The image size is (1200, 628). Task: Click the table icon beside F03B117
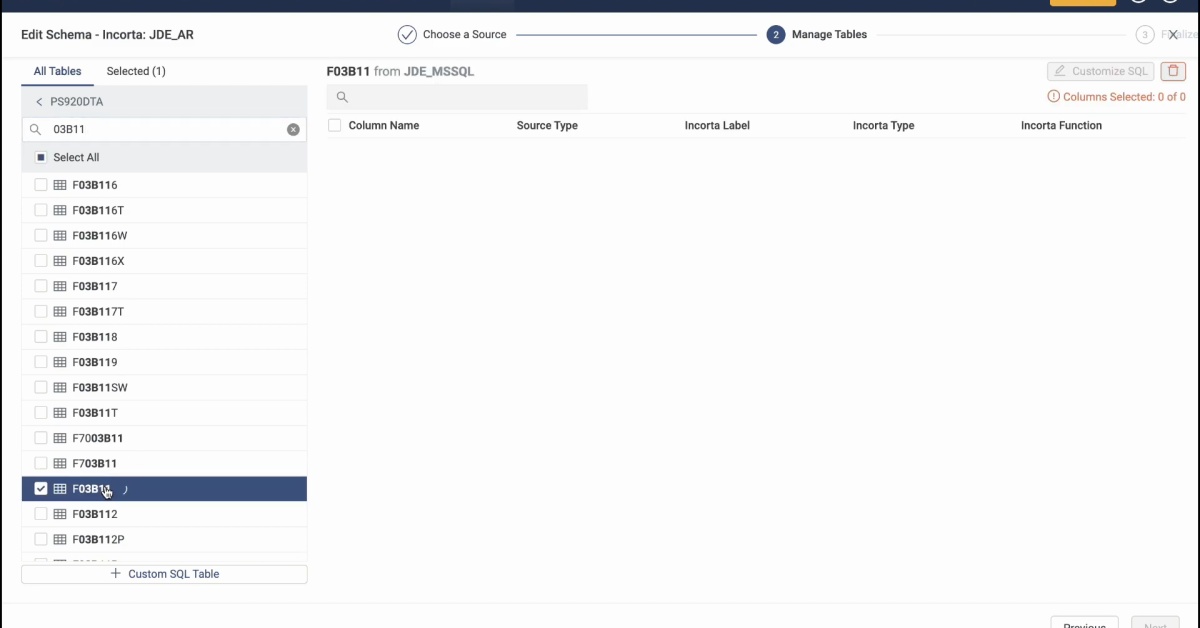point(60,286)
